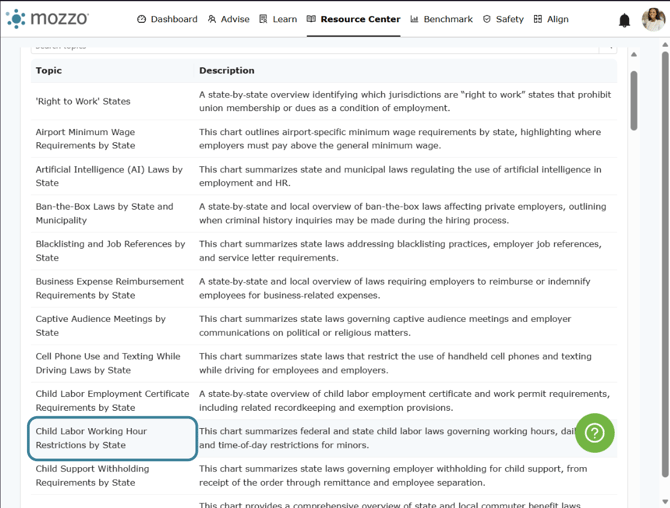Switch to Learn tab
The image size is (670, 508).
[278, 19]
